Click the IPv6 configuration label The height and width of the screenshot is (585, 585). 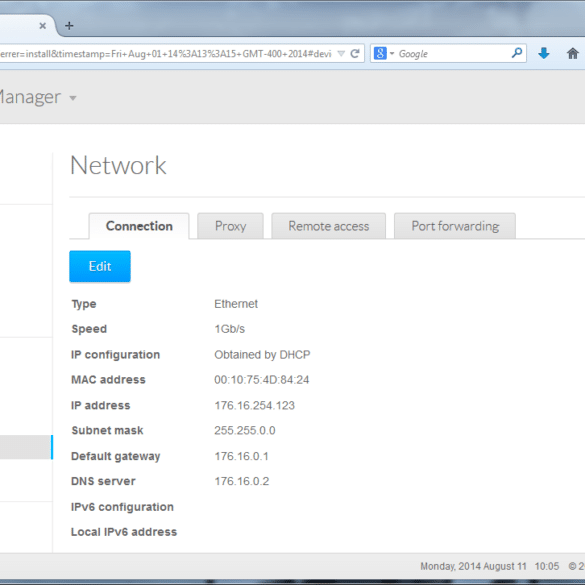pyautogui.click(x=122, y=507)
